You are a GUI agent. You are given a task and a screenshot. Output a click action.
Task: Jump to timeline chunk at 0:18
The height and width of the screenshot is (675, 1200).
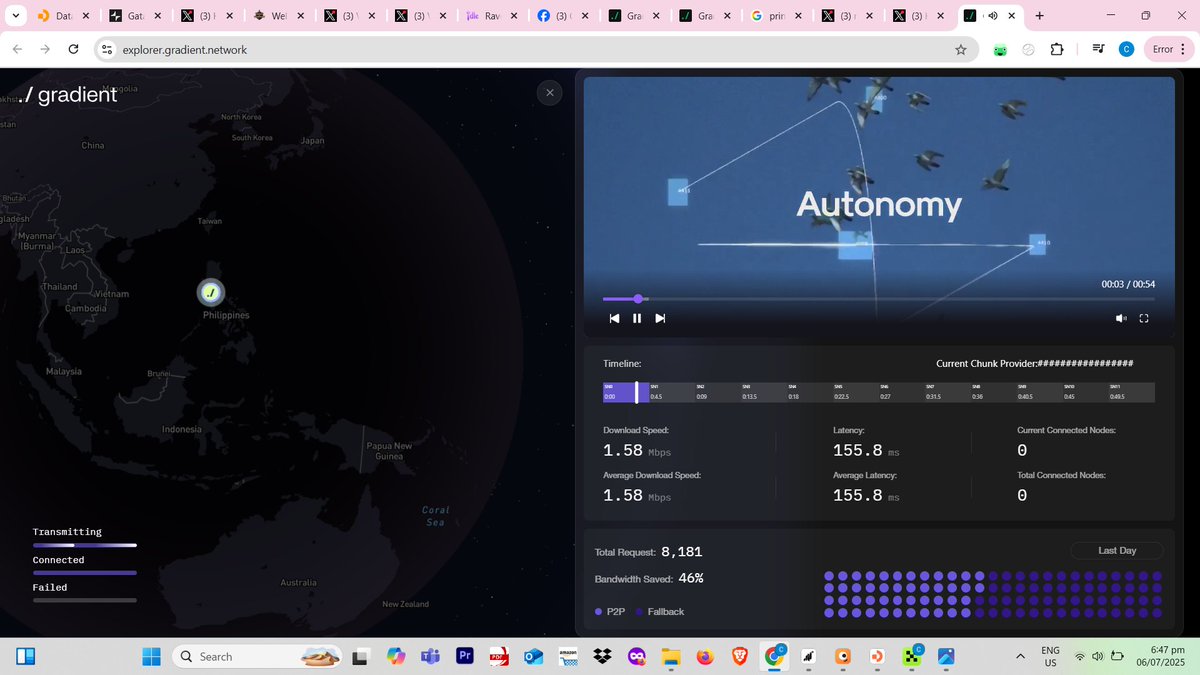pyautogui.click(x=809, y=392)
